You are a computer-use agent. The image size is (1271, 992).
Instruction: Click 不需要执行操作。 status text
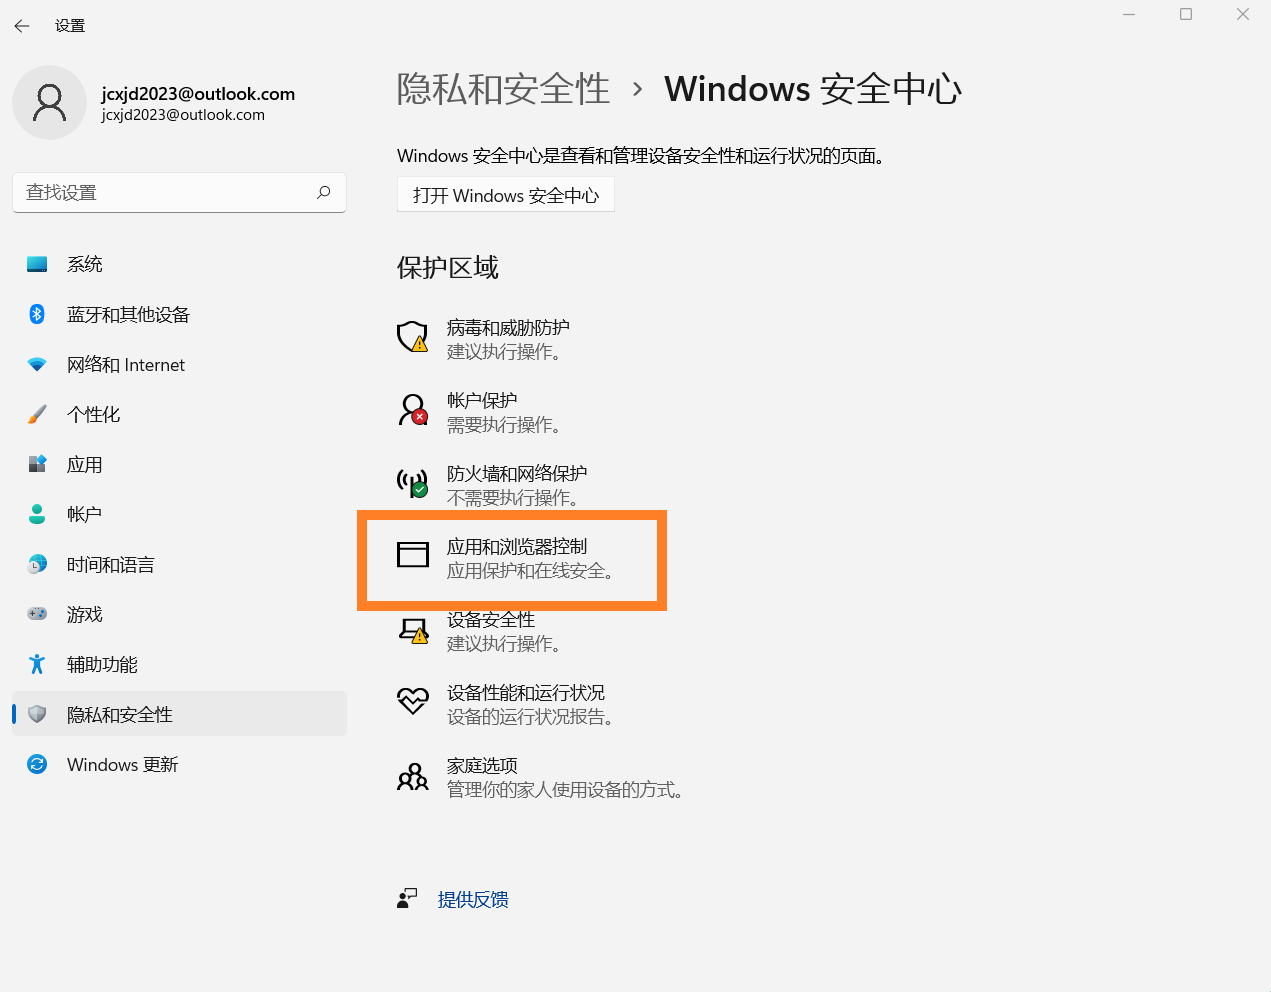513,498
